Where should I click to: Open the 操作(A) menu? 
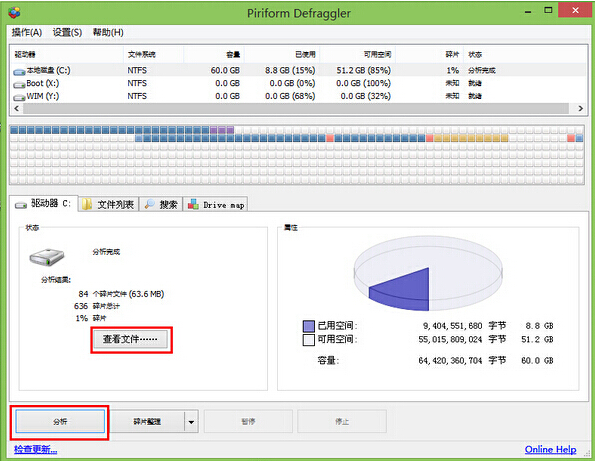27,33
